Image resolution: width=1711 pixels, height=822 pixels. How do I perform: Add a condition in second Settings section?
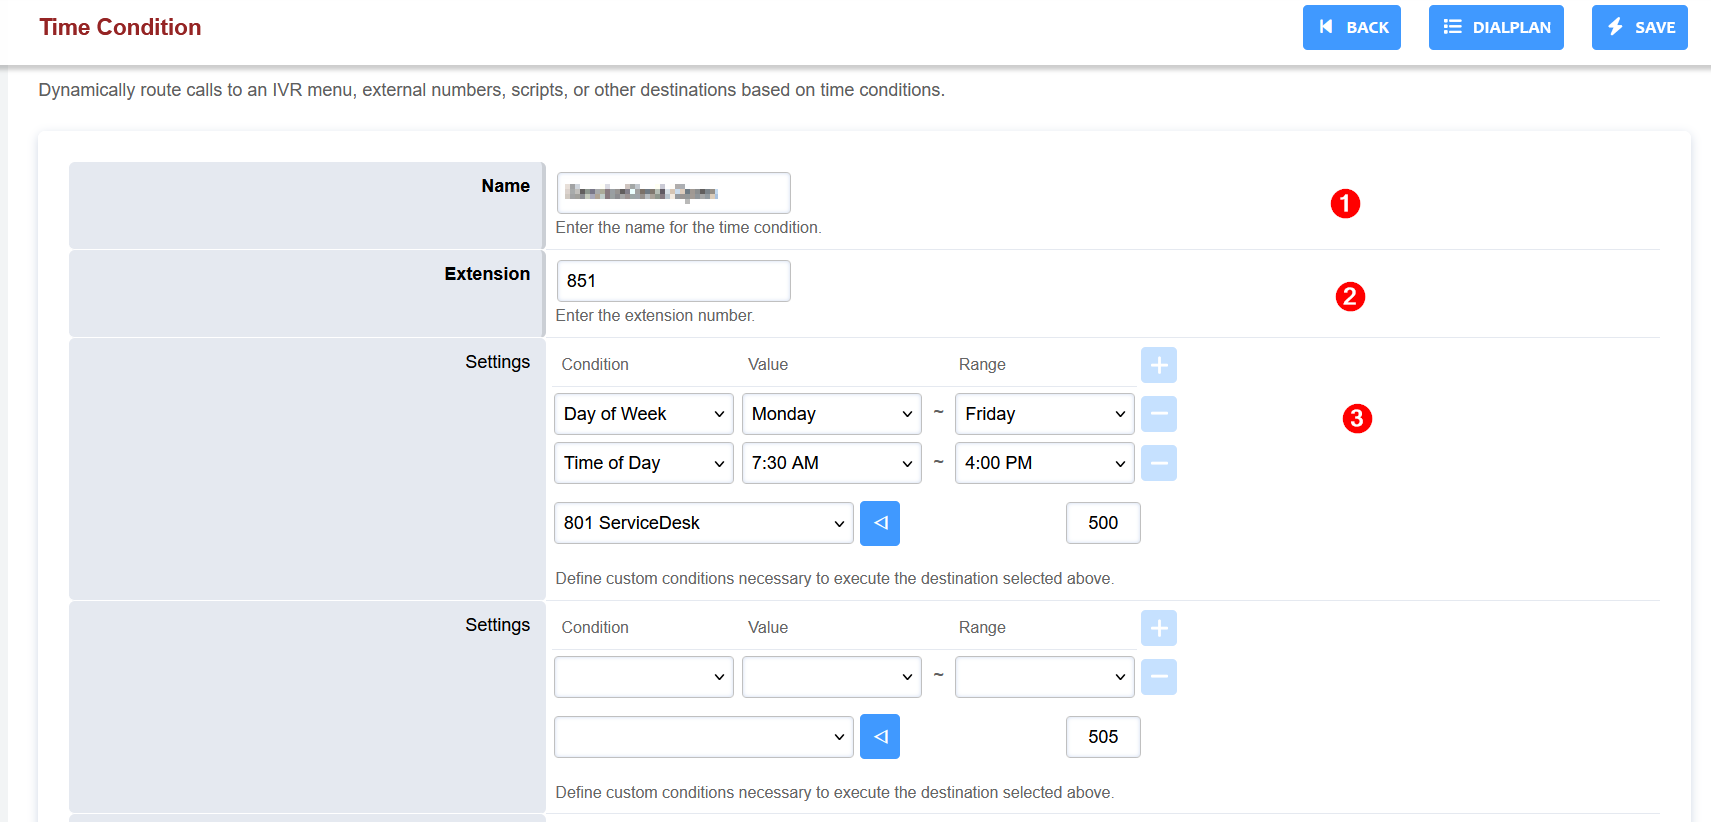pos(1158,628)
